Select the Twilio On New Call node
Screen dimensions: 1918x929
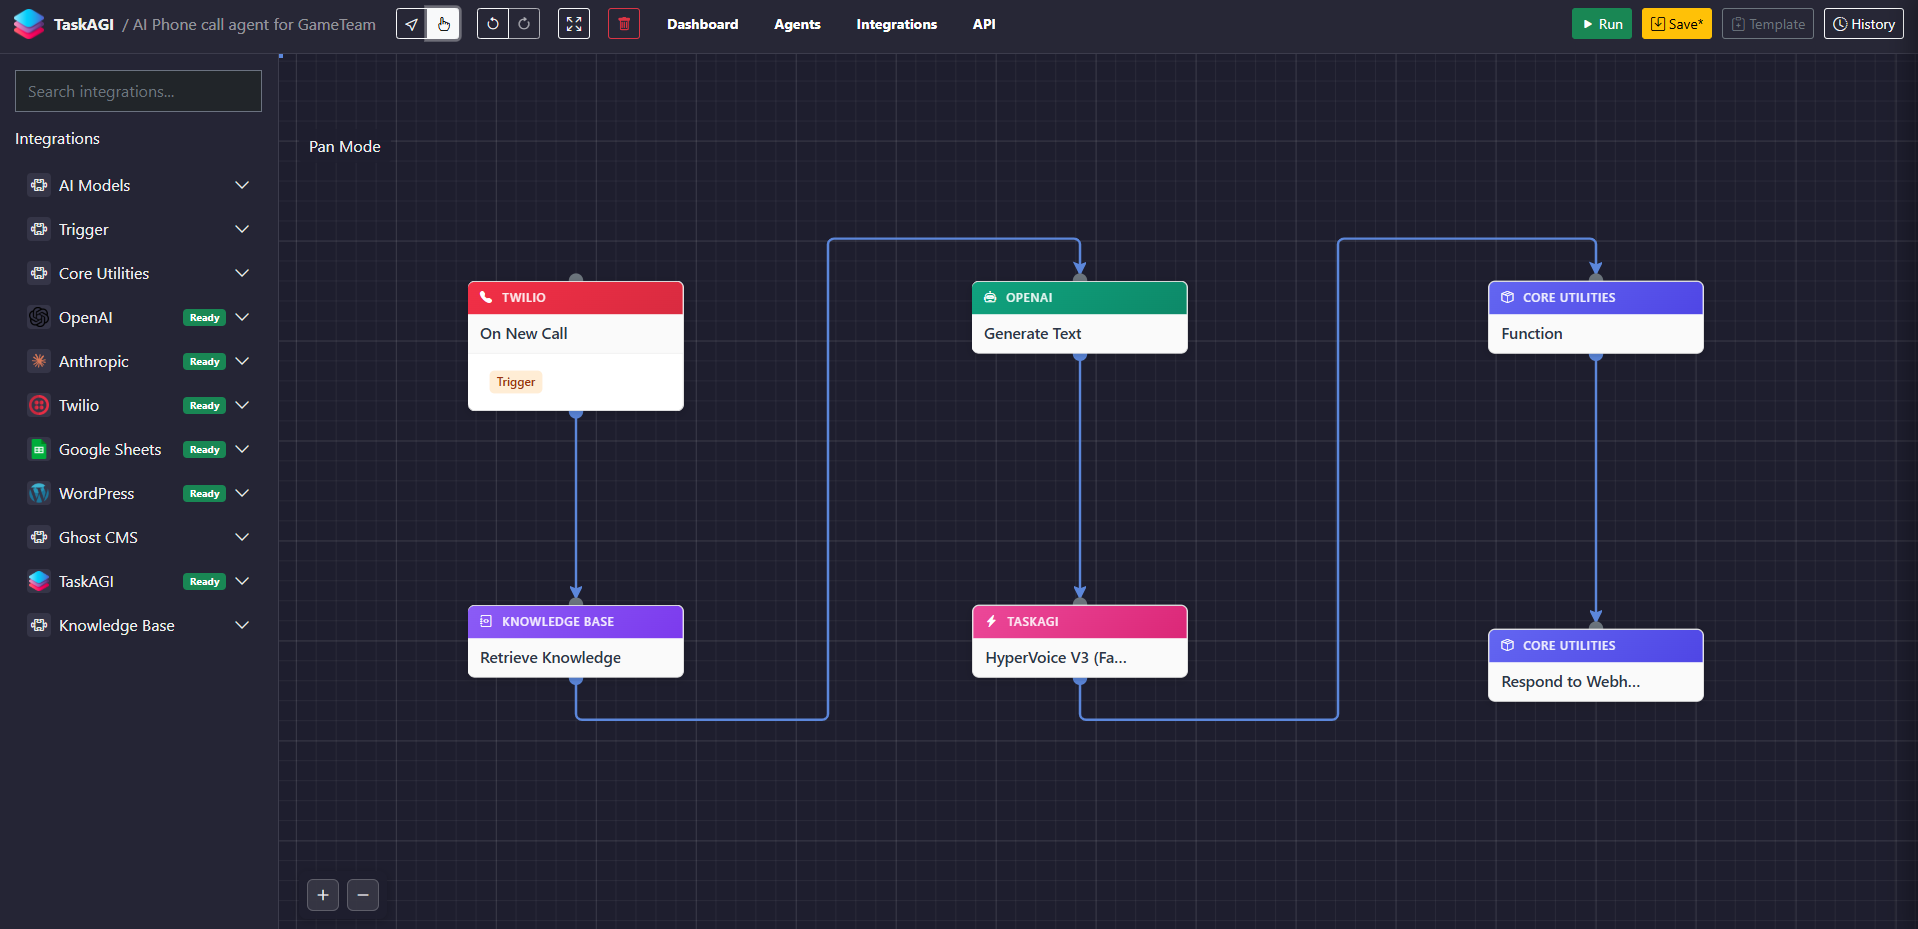[576, 346]
